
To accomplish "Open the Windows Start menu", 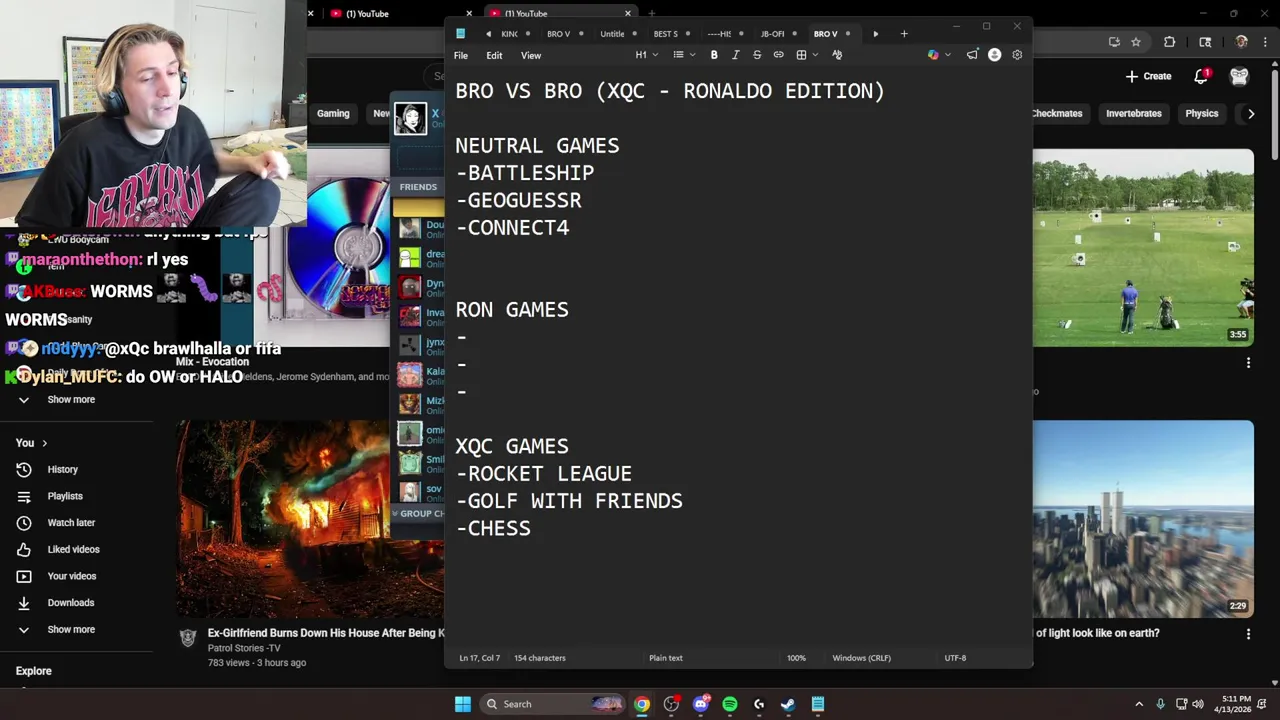I will click(x=463, y=704).
